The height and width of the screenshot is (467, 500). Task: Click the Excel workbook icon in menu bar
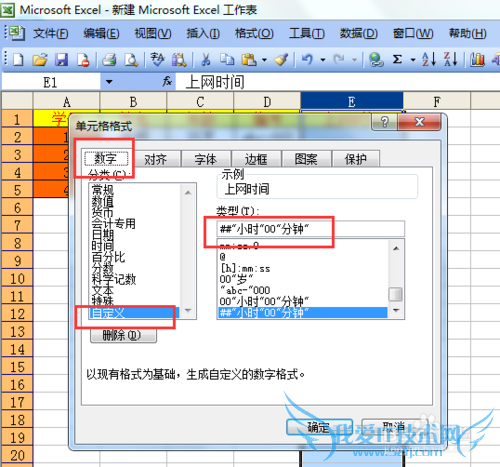coord(16,33)
